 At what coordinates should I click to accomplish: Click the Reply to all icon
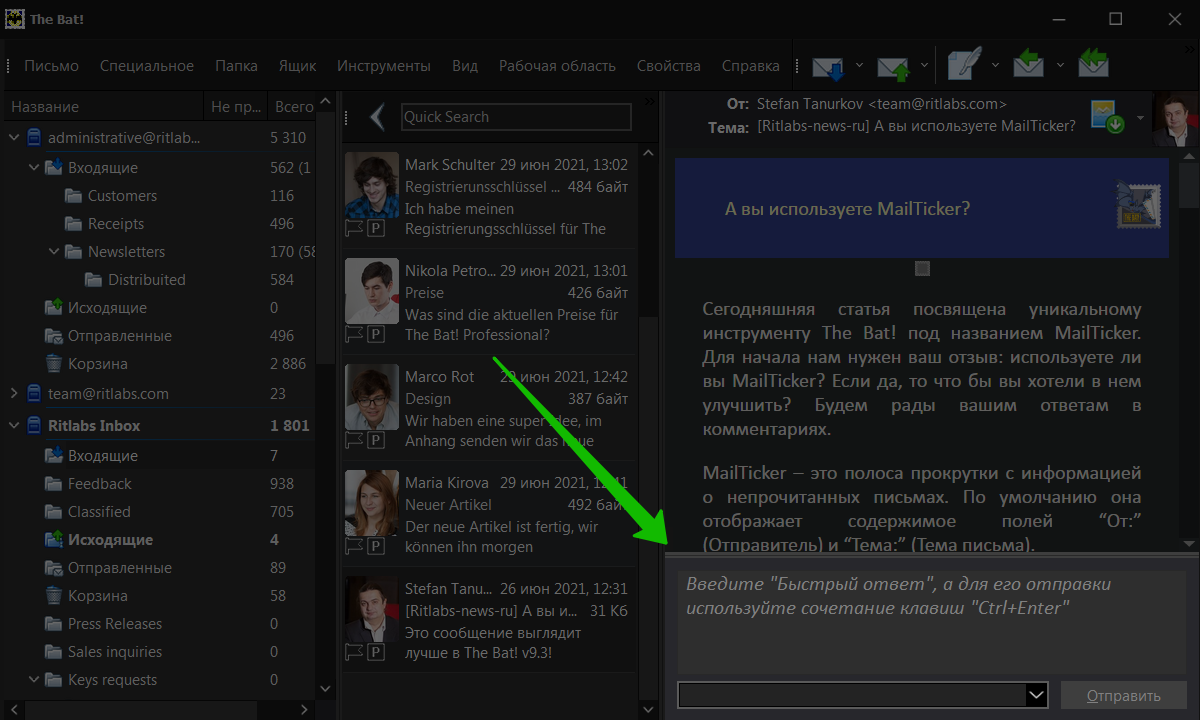click(x=1093, y=65)
